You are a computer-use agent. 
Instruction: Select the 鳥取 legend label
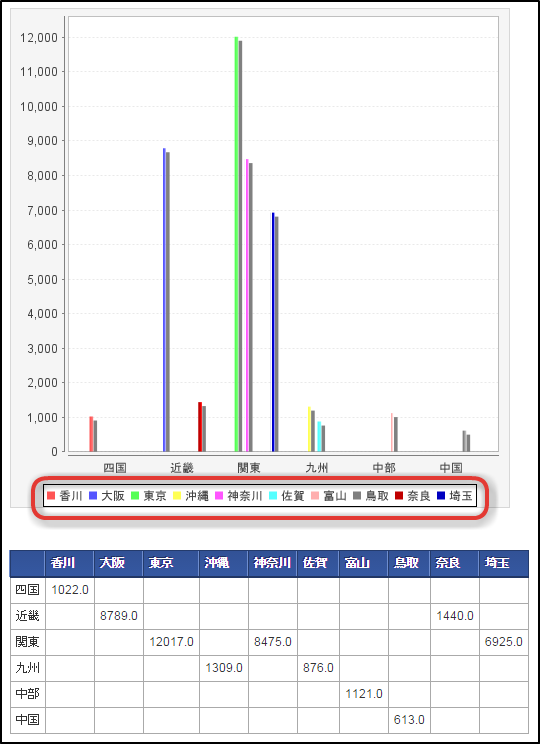(x=377, y=496)
